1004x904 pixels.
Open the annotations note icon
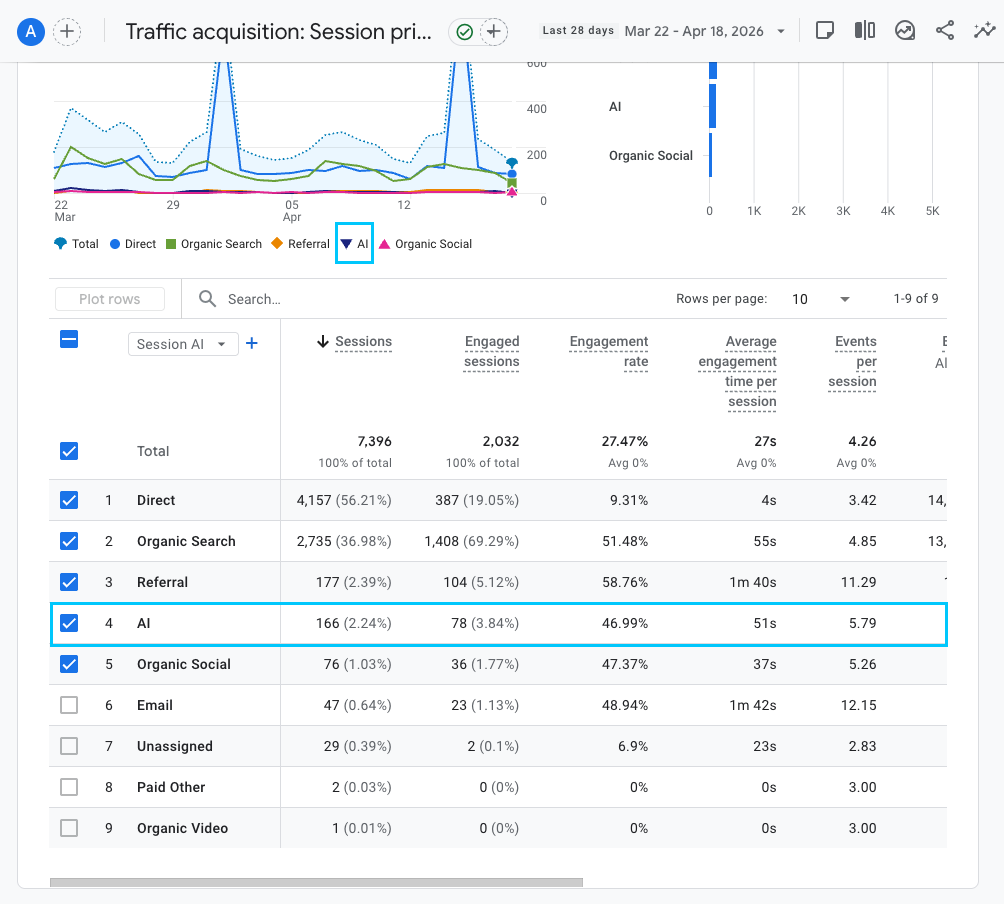click(x=825, y=31)
